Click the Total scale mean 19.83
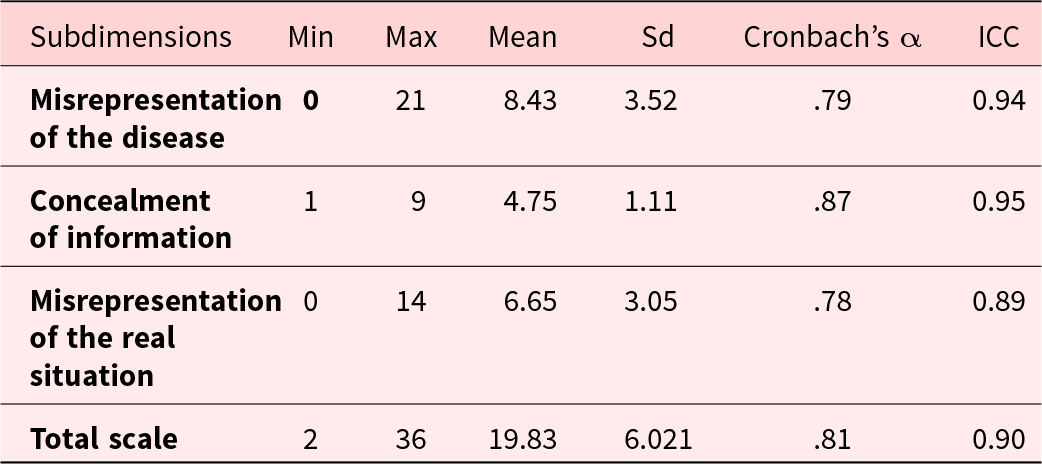Screen dimensions: 1042x464 [x=522, y=438]
